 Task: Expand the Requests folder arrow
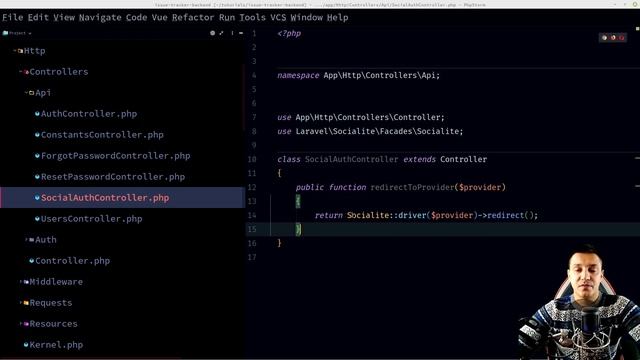click(x=20, y=303)
